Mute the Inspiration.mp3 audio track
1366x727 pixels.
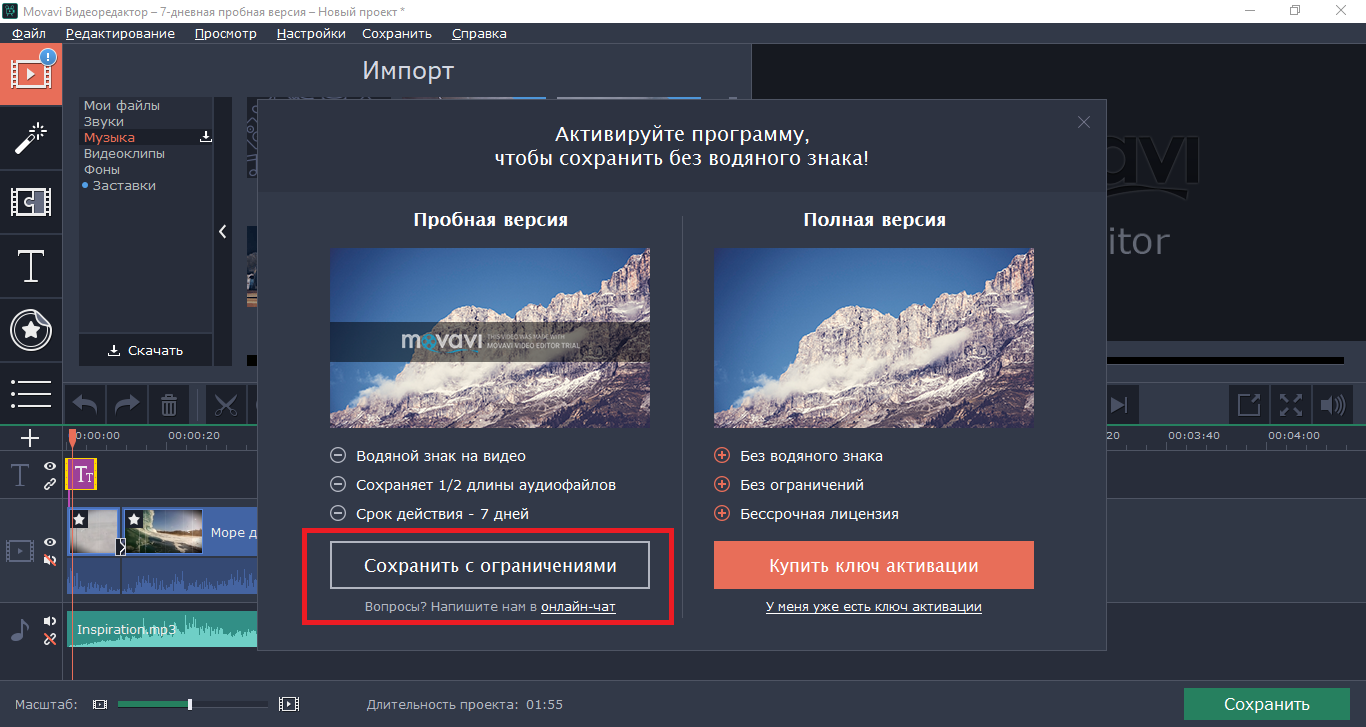click(50, 622)
